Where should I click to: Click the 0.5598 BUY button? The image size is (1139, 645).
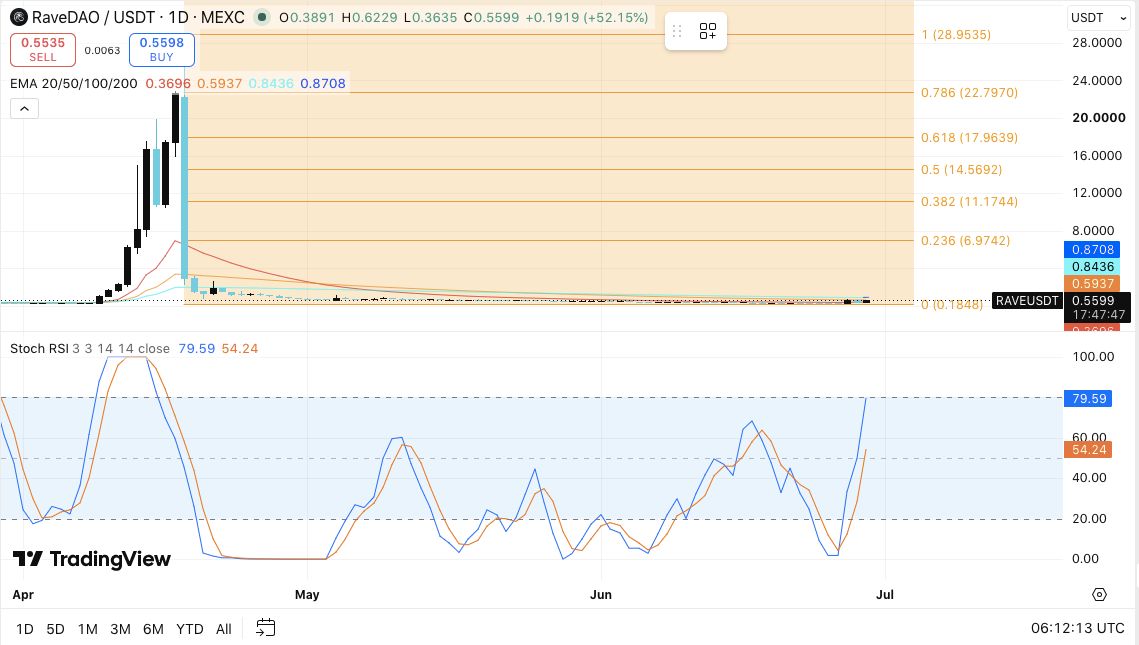tap(161, 49)
